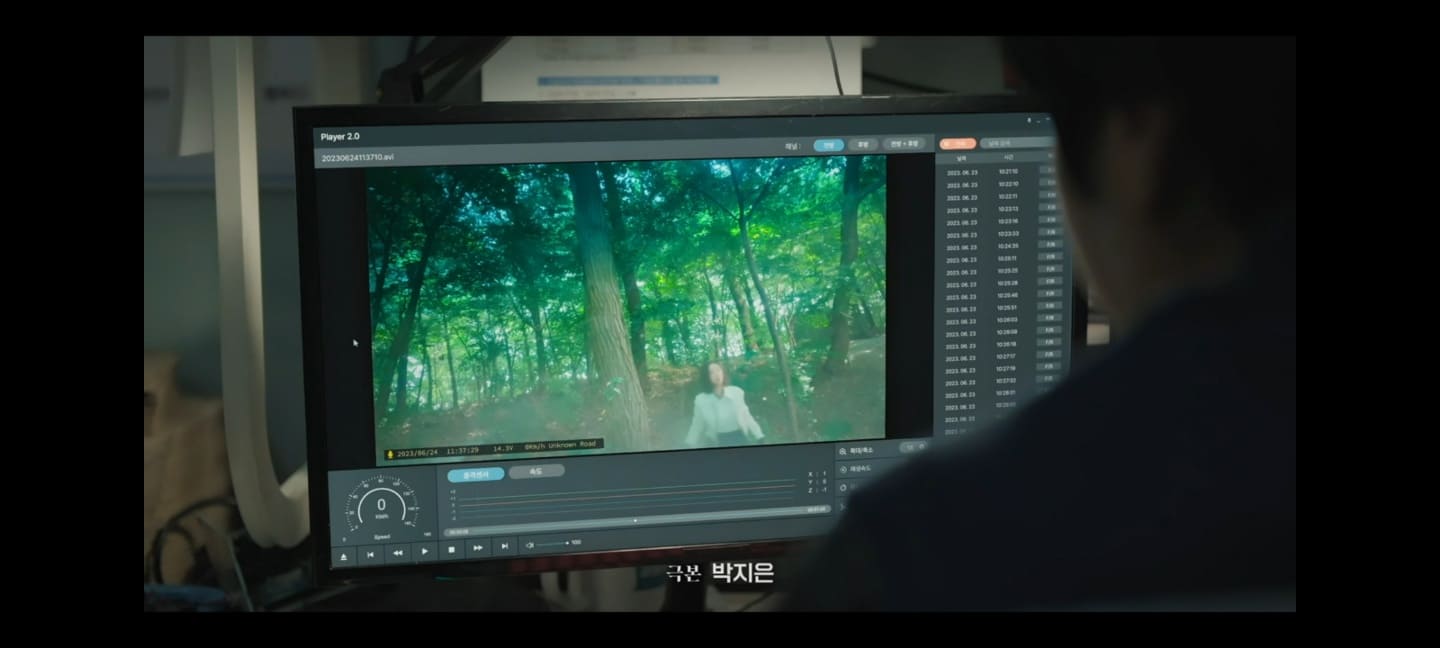Click the eject button in the player controls
Viewport: 1440px width, 648px height.
pyautogui.click(x=343, y=558)
